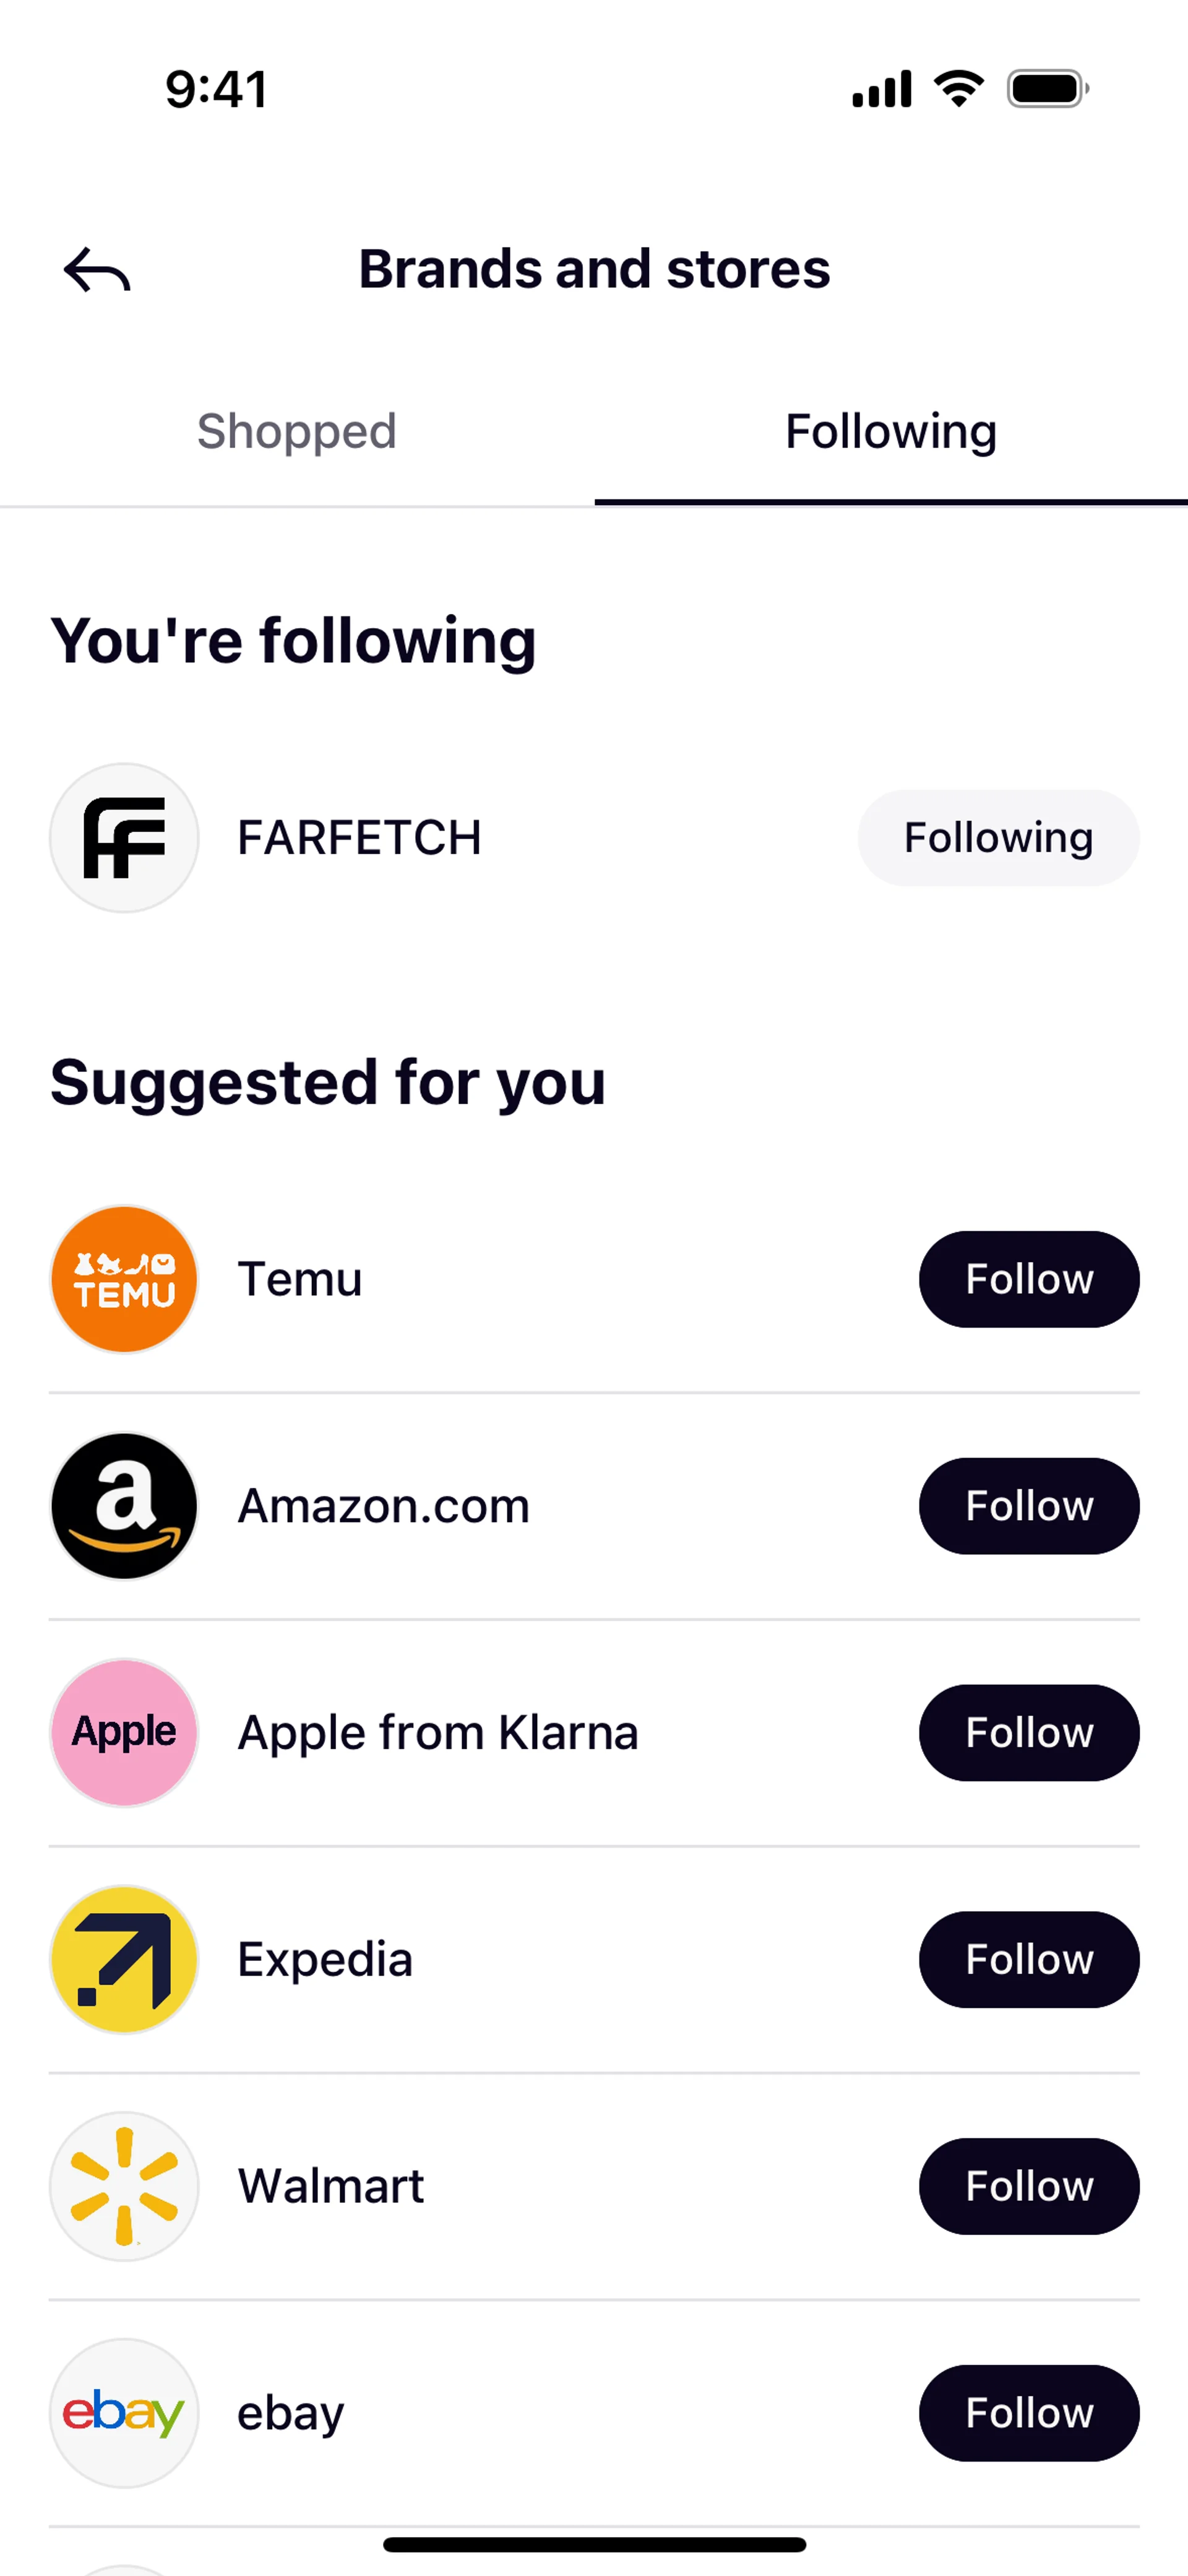Screen dimensions: 1188x2576
Task: Open the Expedia store name
Action: (325, 1960)
